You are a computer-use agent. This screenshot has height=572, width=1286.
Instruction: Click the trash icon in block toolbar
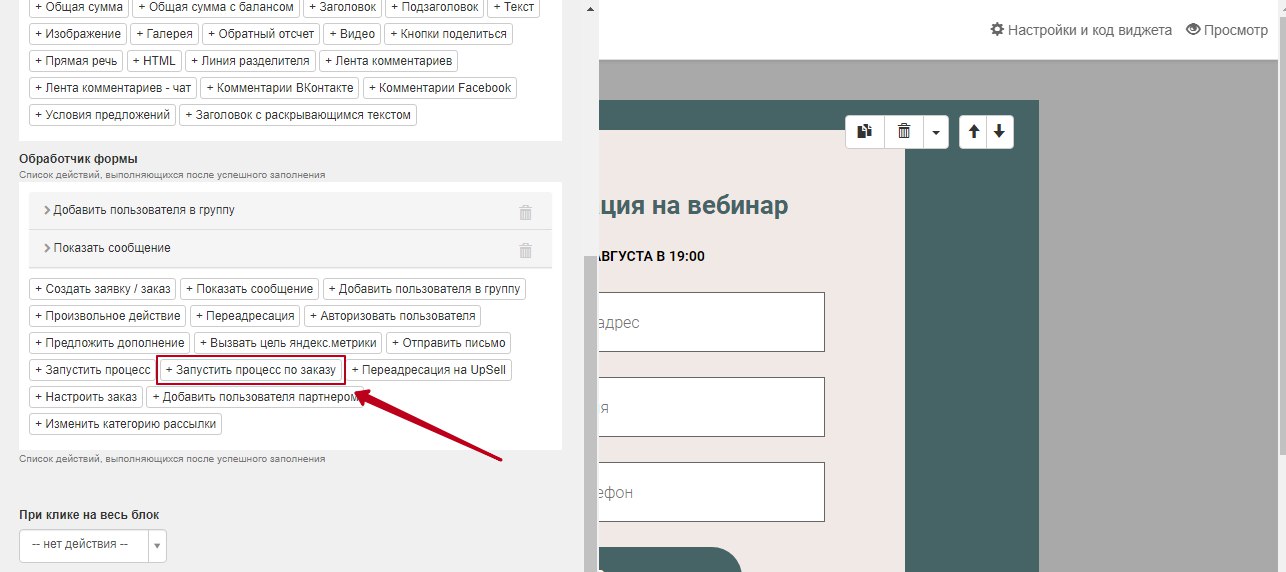click(904, 132)
